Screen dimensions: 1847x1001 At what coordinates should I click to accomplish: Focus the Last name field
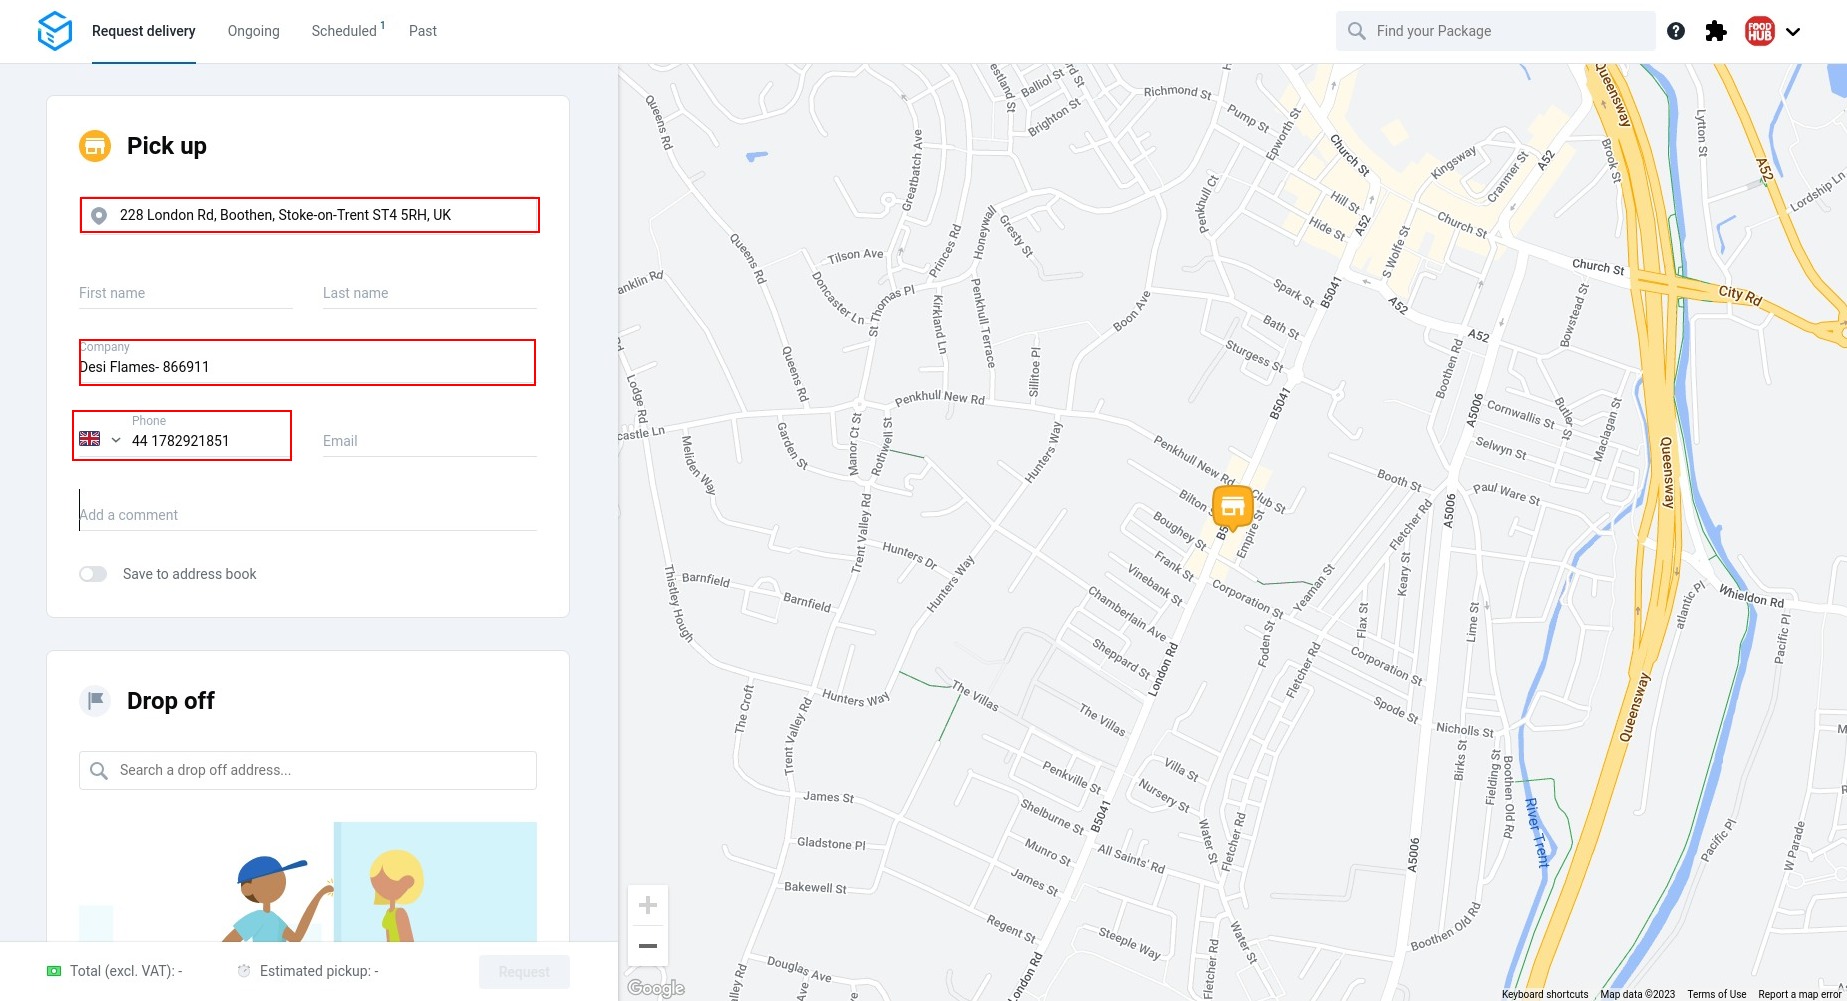430,293
